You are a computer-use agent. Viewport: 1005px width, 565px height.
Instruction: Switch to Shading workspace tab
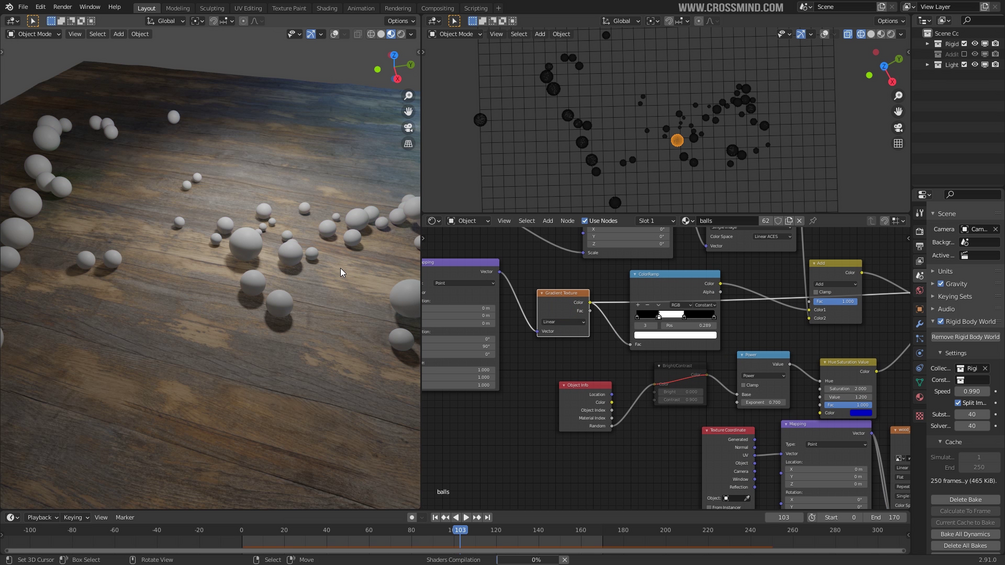point(326,8)
